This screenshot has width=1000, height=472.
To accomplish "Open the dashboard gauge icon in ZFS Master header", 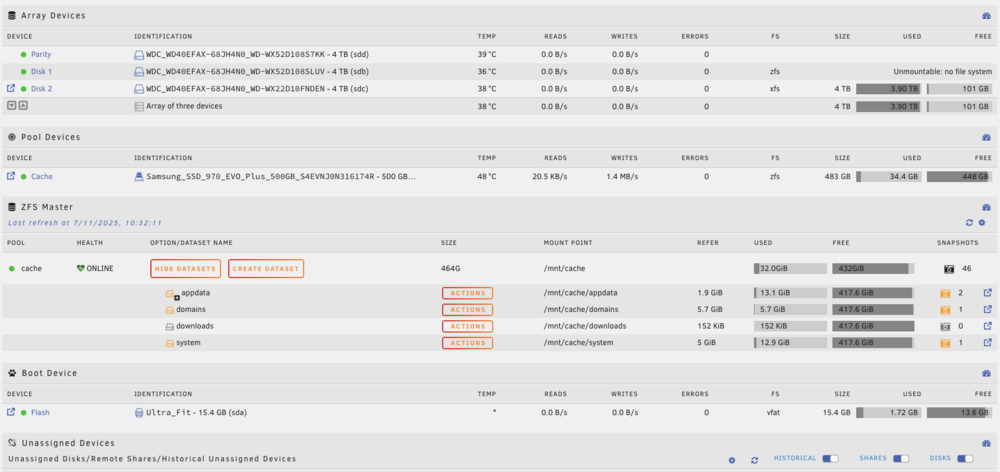I will click(x=986, y=207).
